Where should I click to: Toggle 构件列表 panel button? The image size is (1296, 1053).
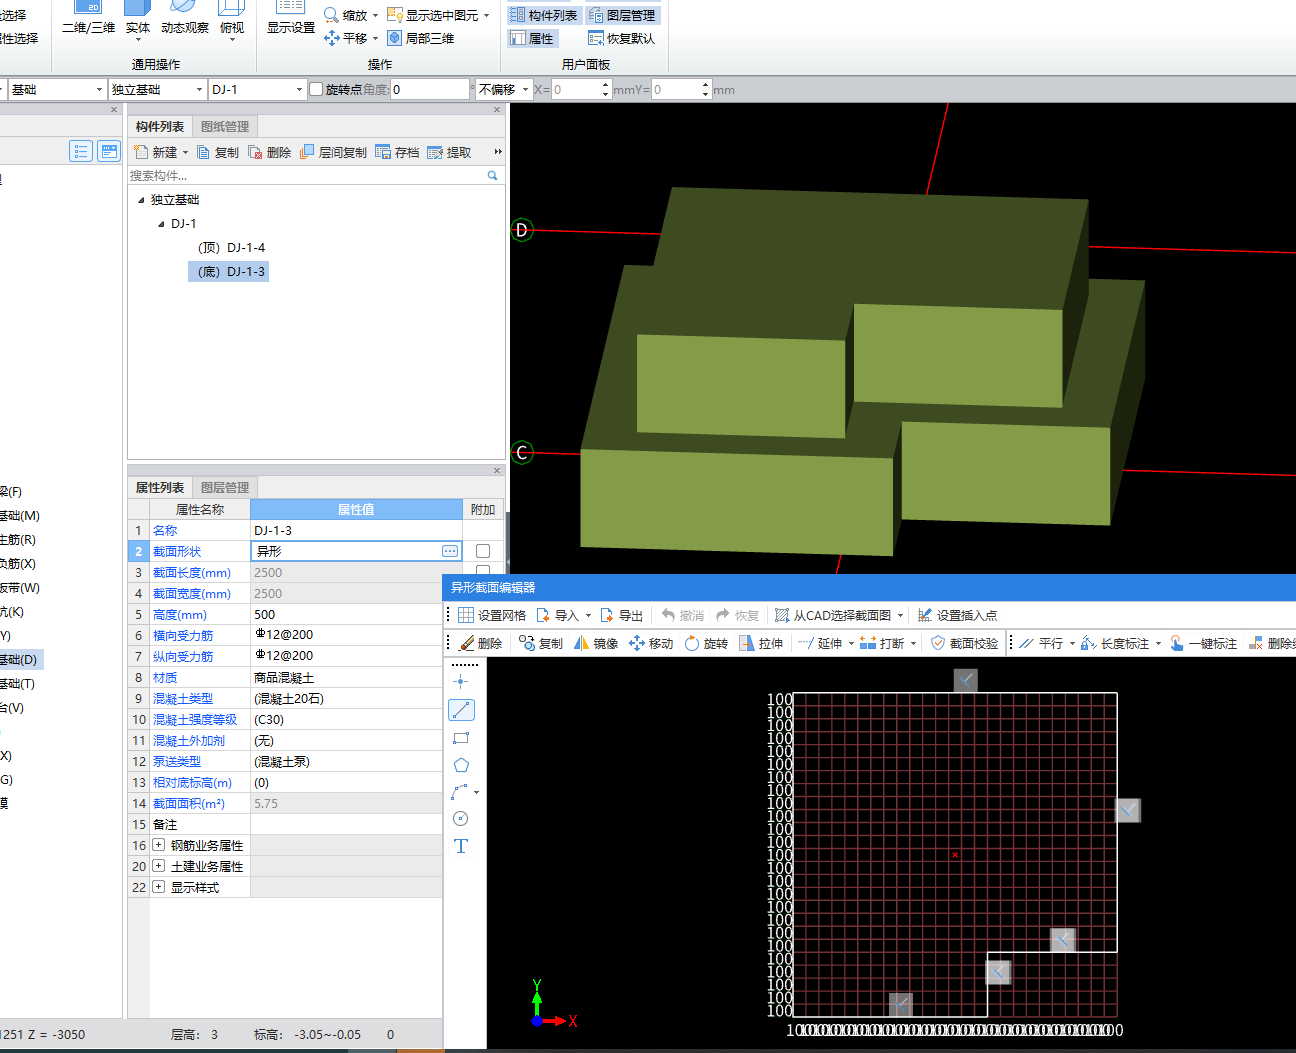point(544,15)
